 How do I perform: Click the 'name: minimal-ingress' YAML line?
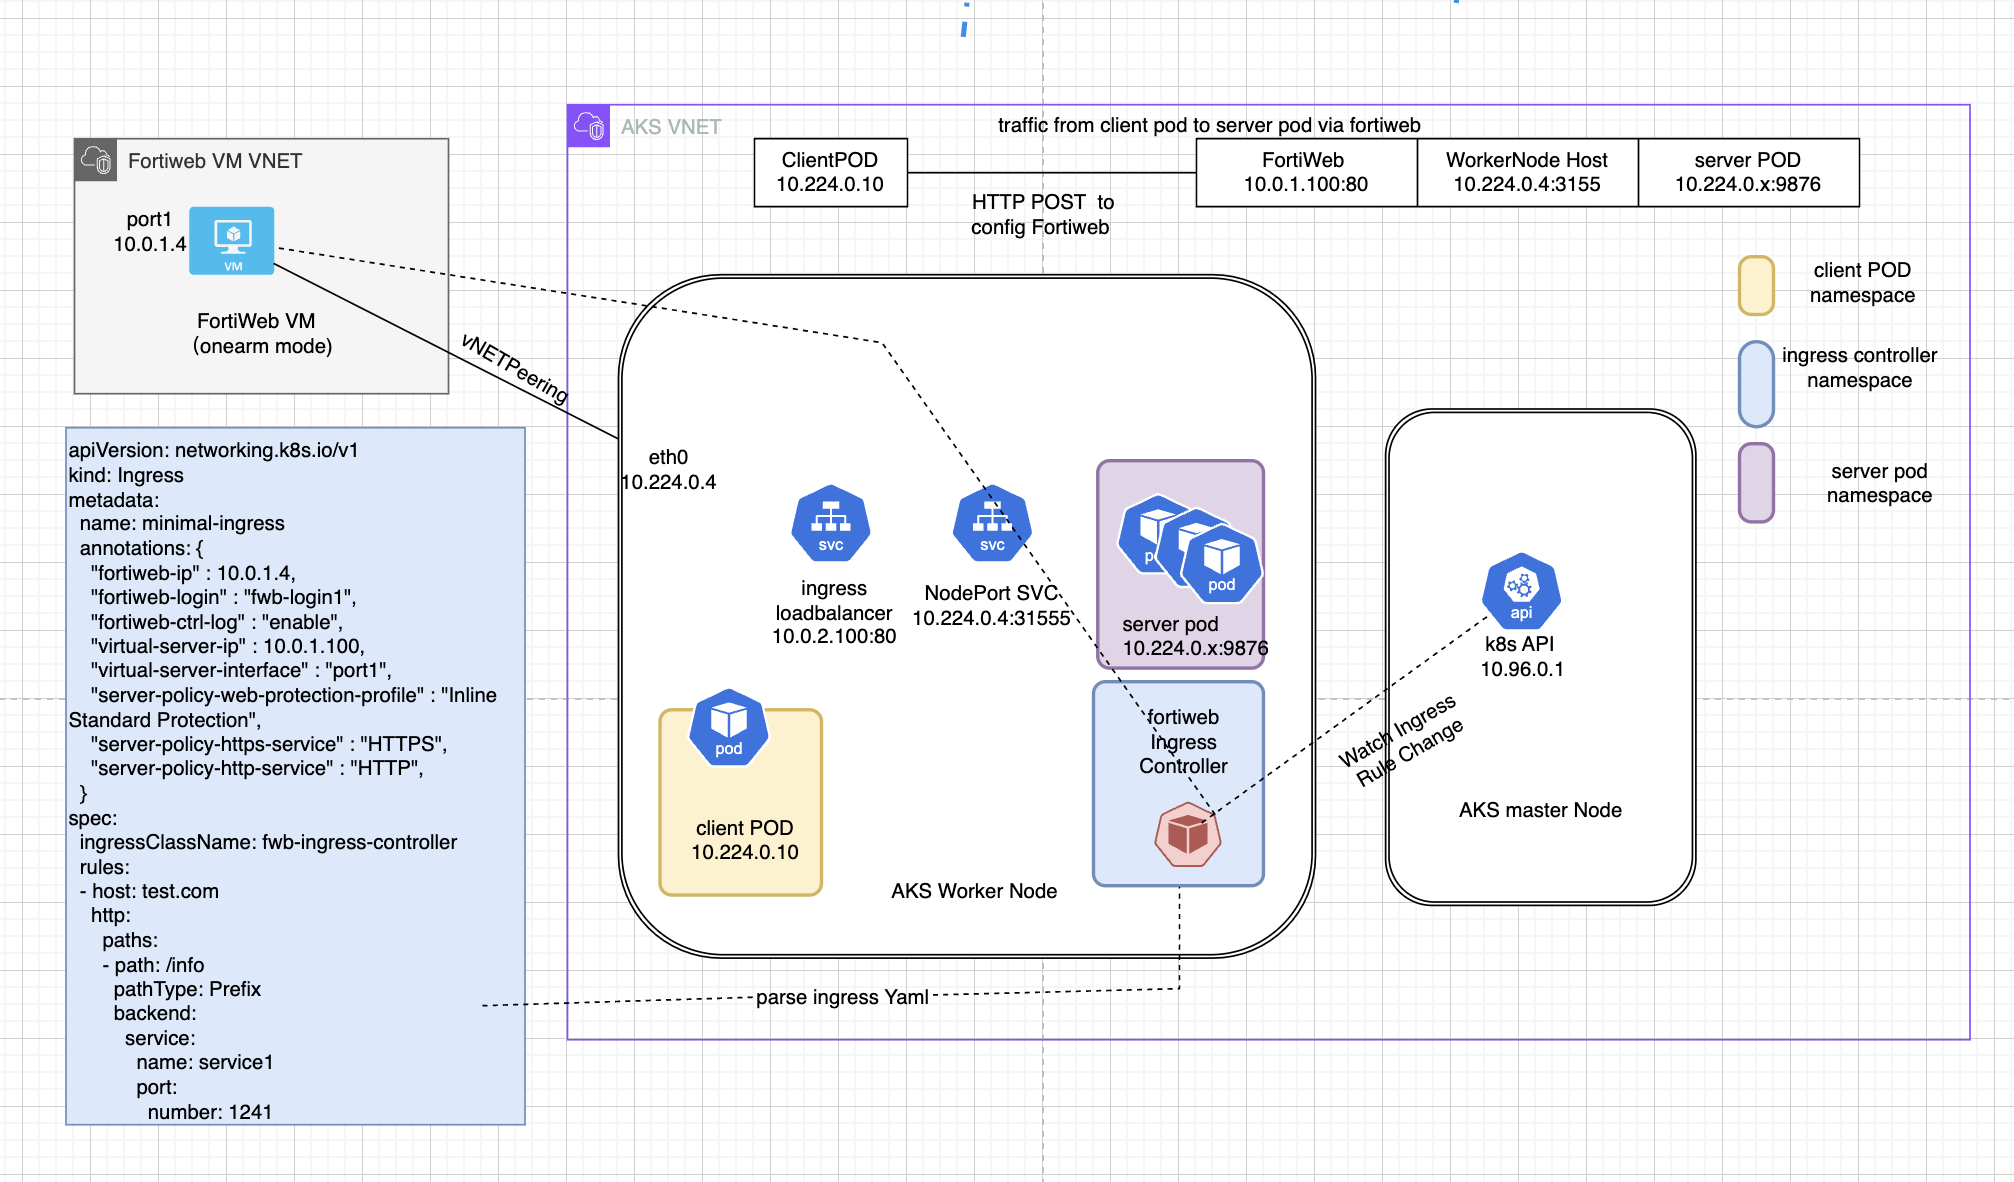coord(182,523)
